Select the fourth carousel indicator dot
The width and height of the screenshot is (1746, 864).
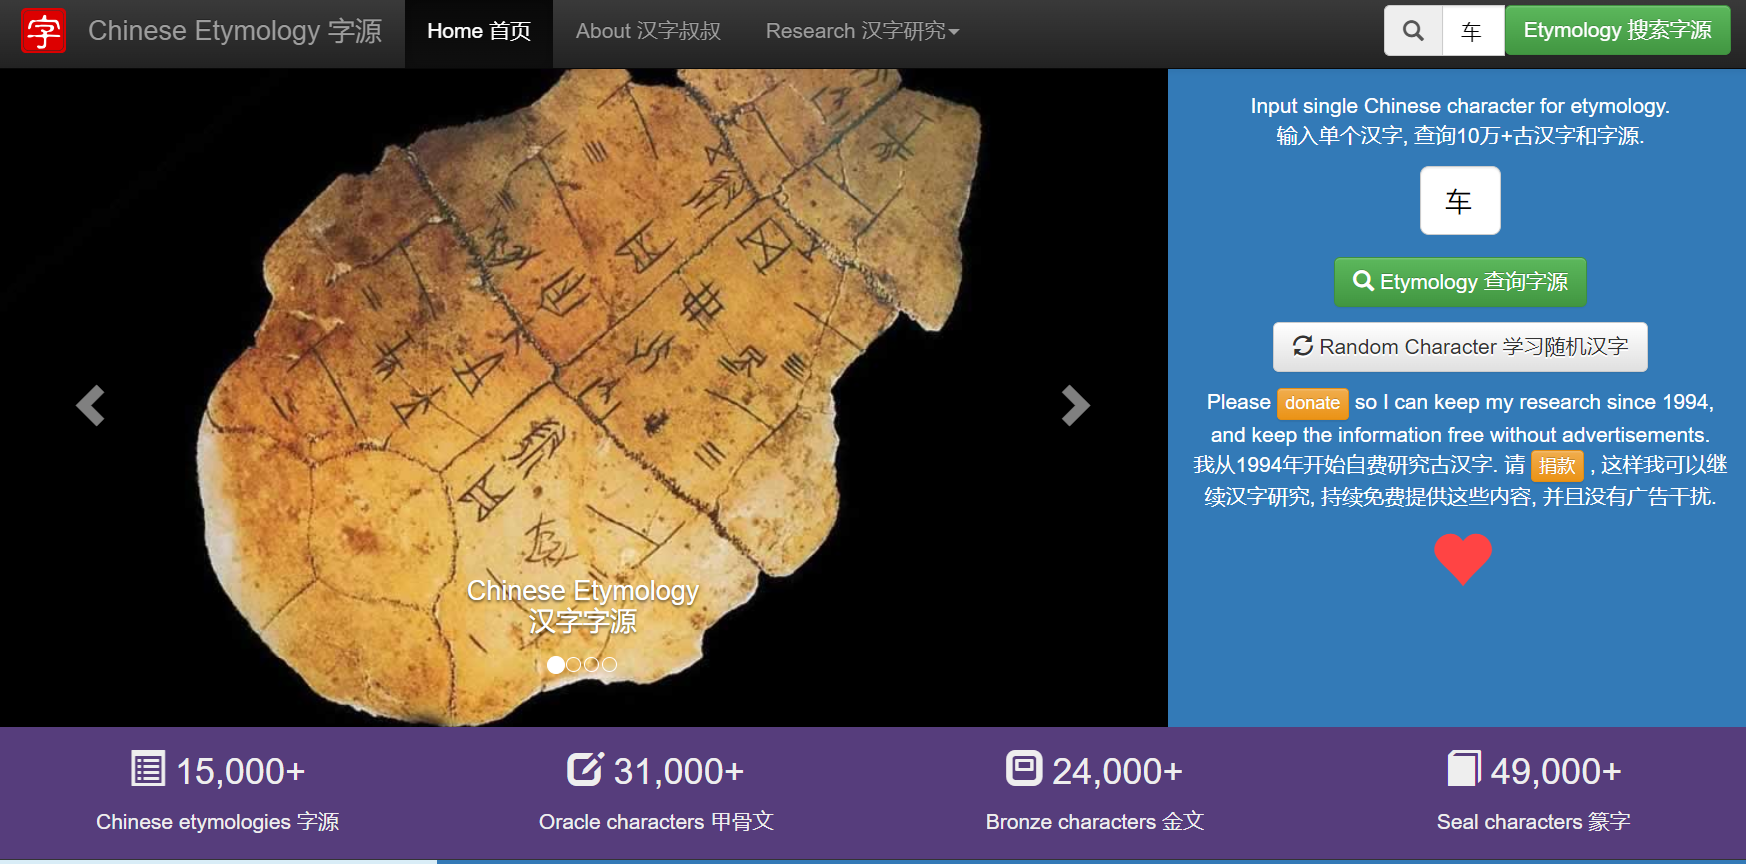609,664
